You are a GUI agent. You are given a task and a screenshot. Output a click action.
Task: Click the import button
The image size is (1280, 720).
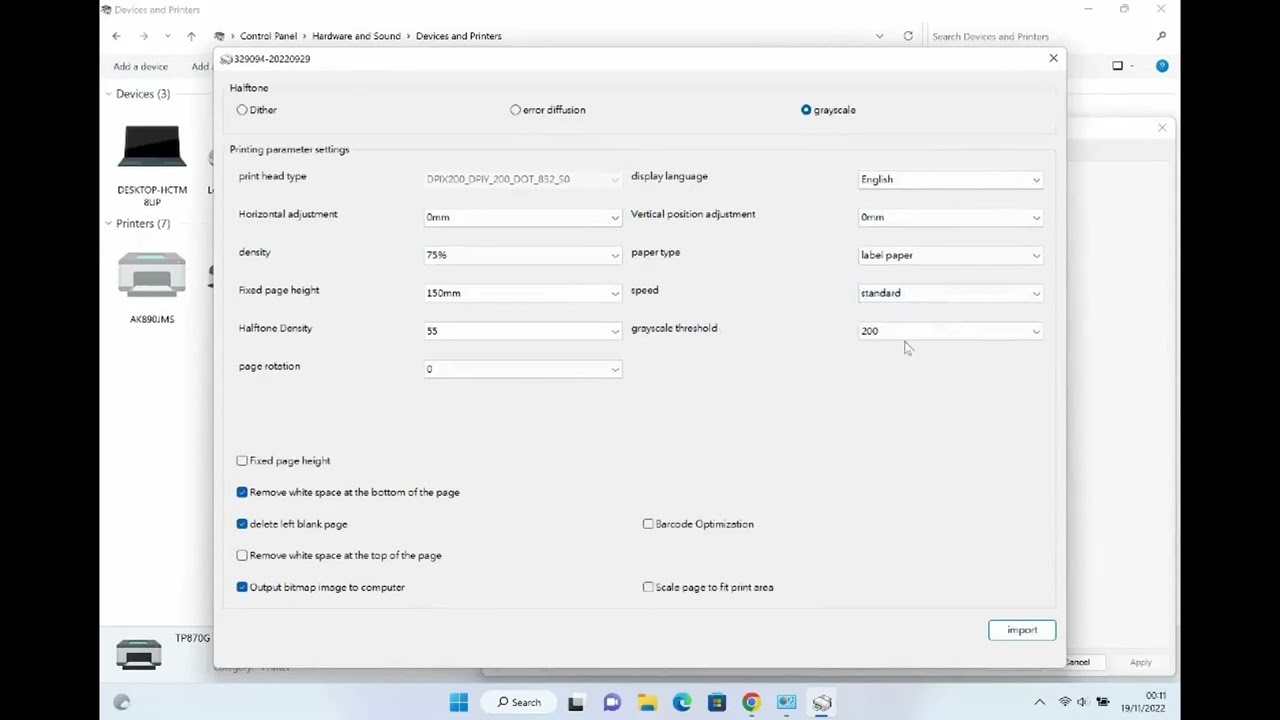tap(1022, 630)
